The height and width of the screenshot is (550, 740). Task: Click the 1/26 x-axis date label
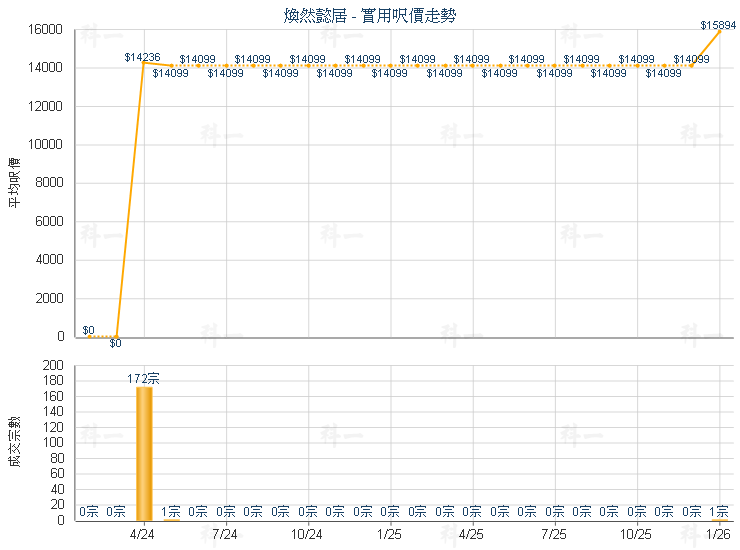coord(718,534)
